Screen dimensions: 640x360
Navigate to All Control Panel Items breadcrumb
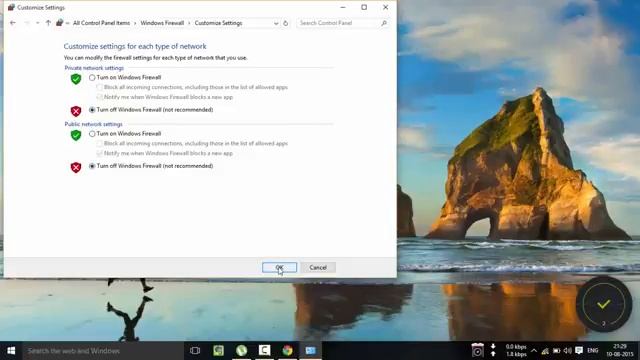click(101, 23)
